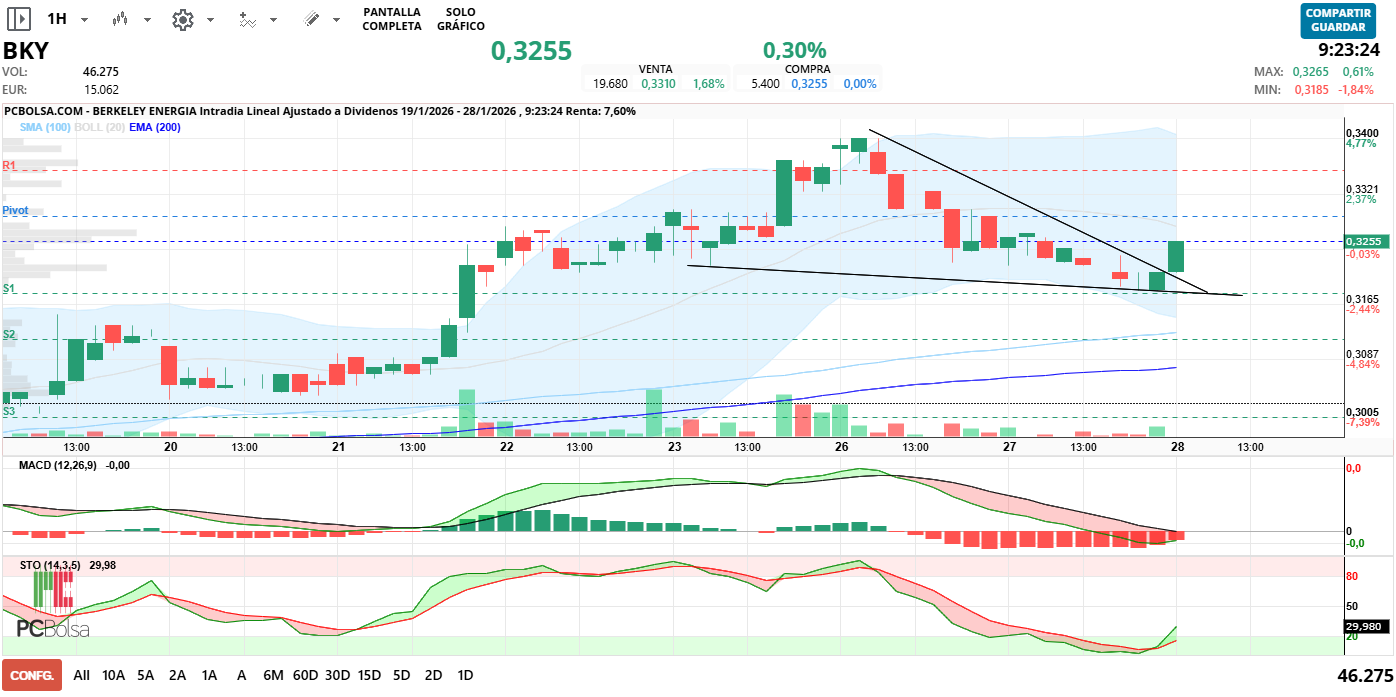Toggle EMA (200) indicator label
1396x697 pixels.
(155, 127)
